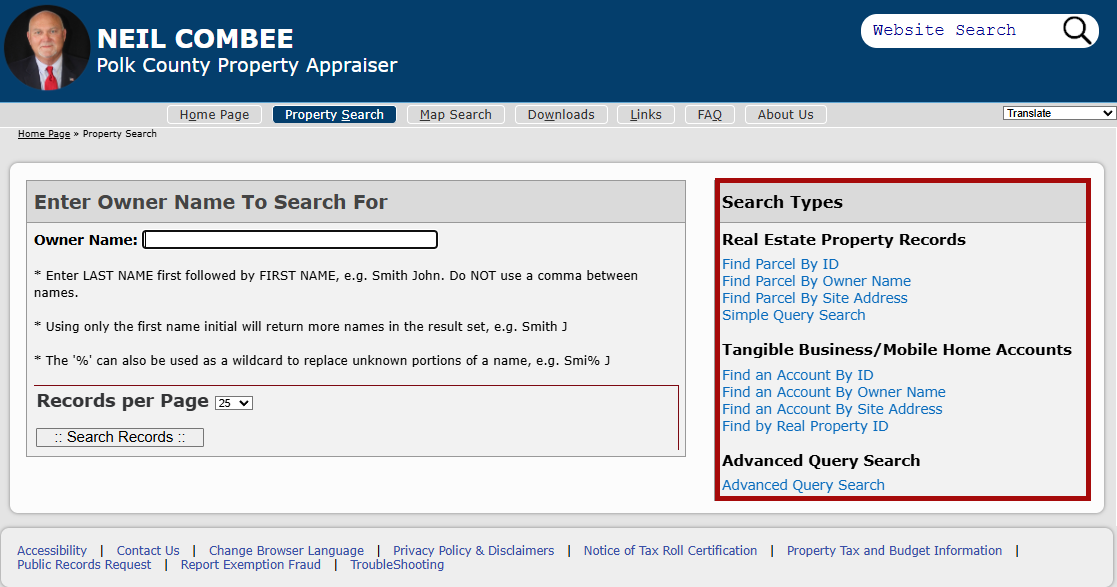
Task: Switch to the Map Search tab
Action: click(x=455, y=114)
